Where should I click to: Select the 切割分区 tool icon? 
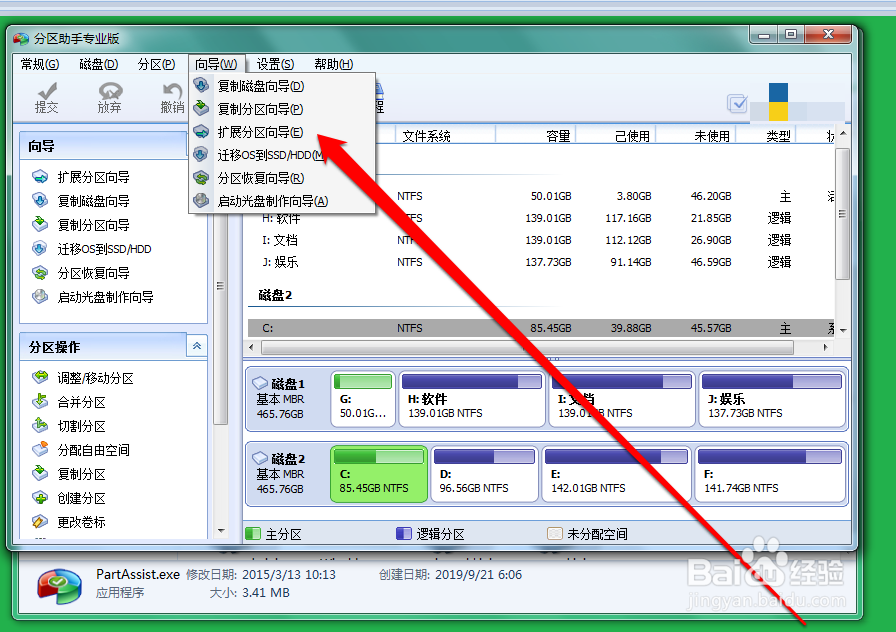(40, 426)
